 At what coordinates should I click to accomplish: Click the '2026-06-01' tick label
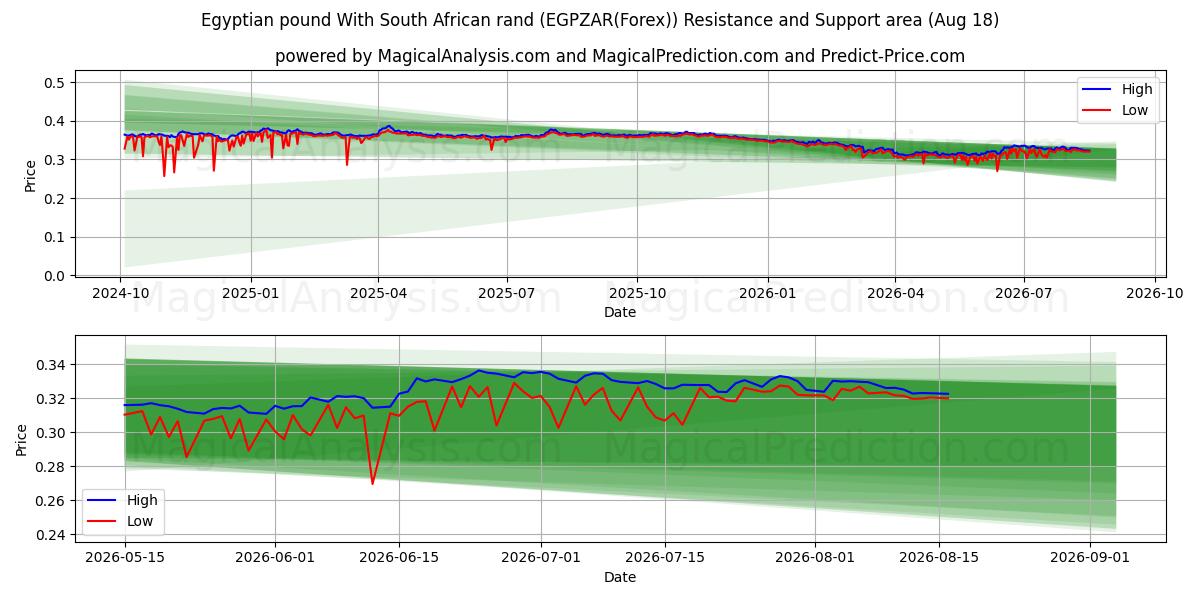(275, 558)
